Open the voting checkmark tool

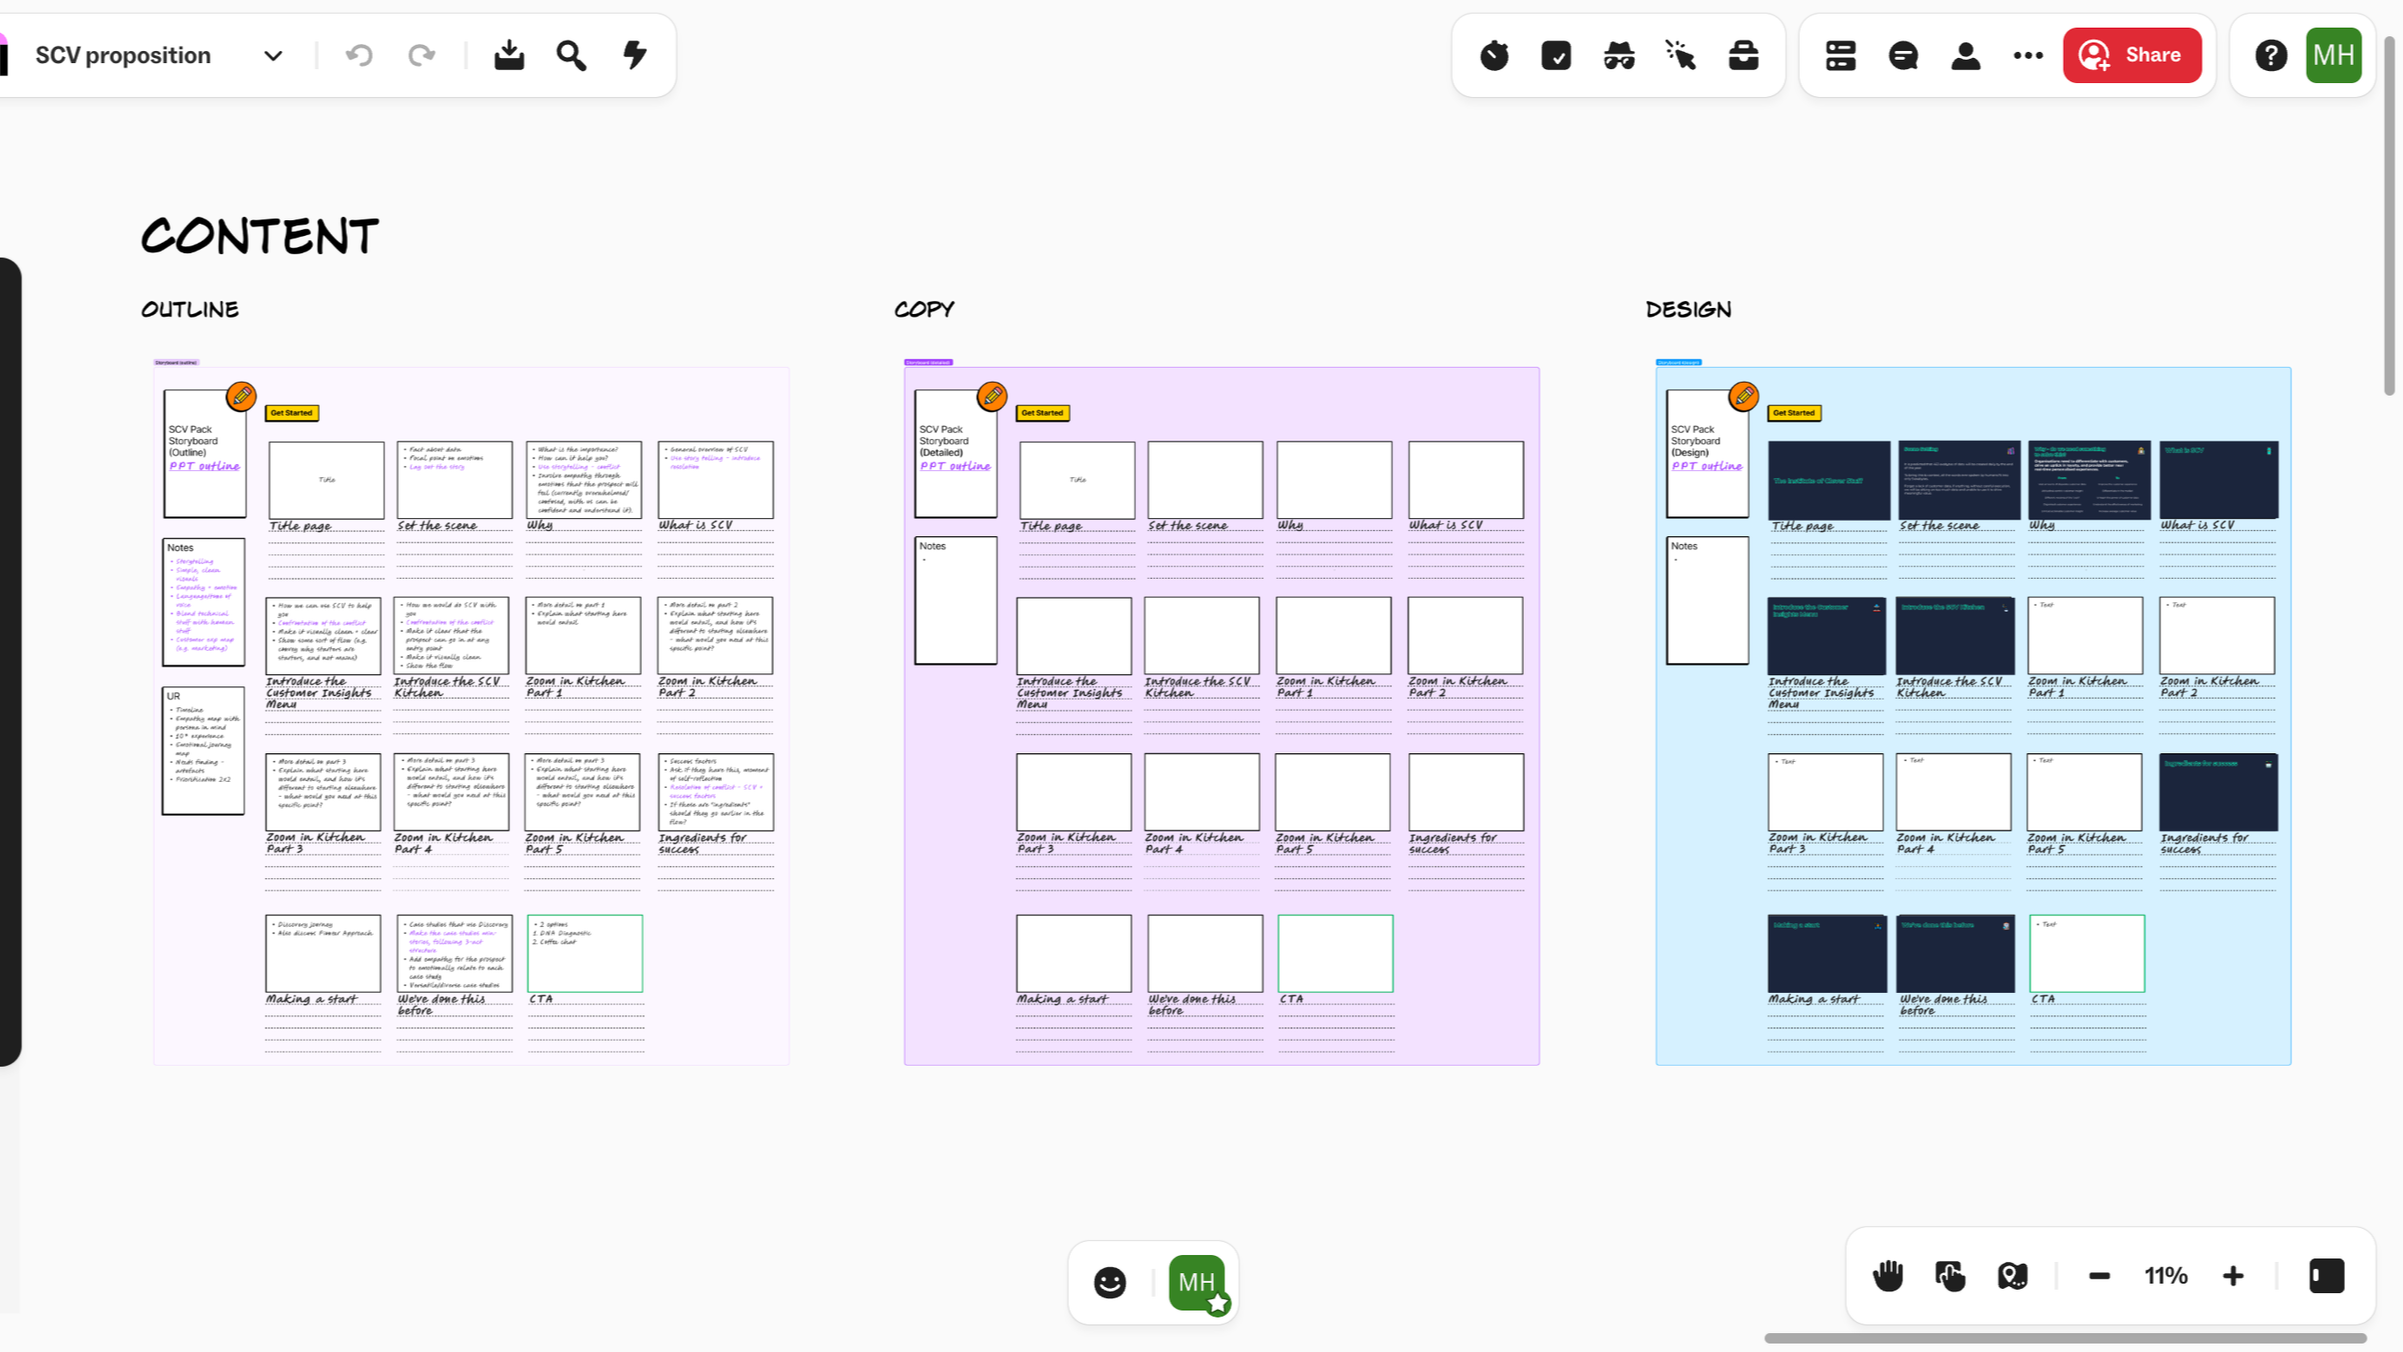coord(1557,55)
